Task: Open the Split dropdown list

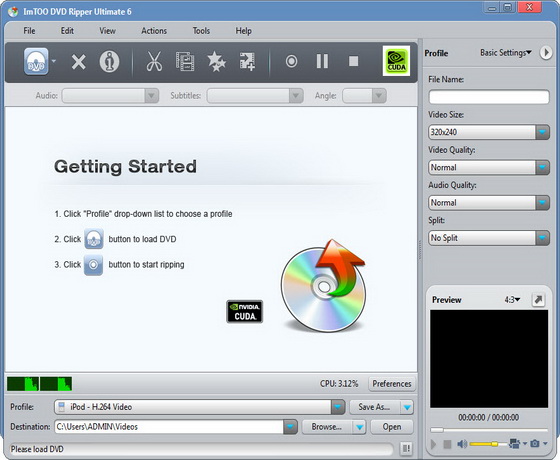Action: [489, 238]
